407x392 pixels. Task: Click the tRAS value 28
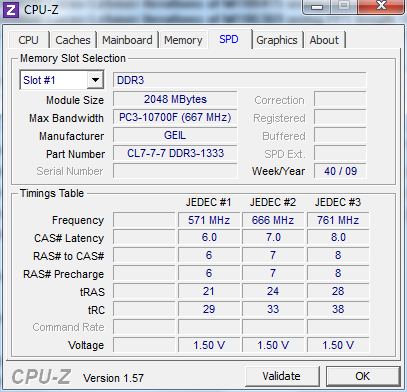coord(338,291)
